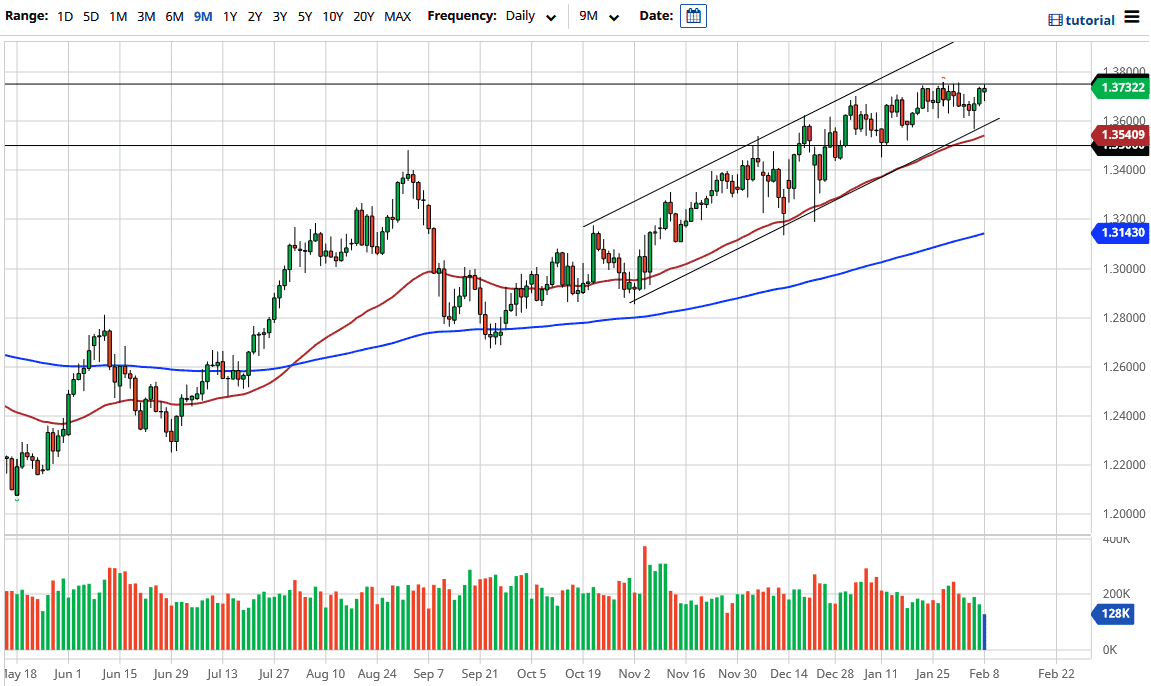This screenshot has width=1151, height=686.
Task: Click the Jun 15 date axis label
Action: [119, 674]
